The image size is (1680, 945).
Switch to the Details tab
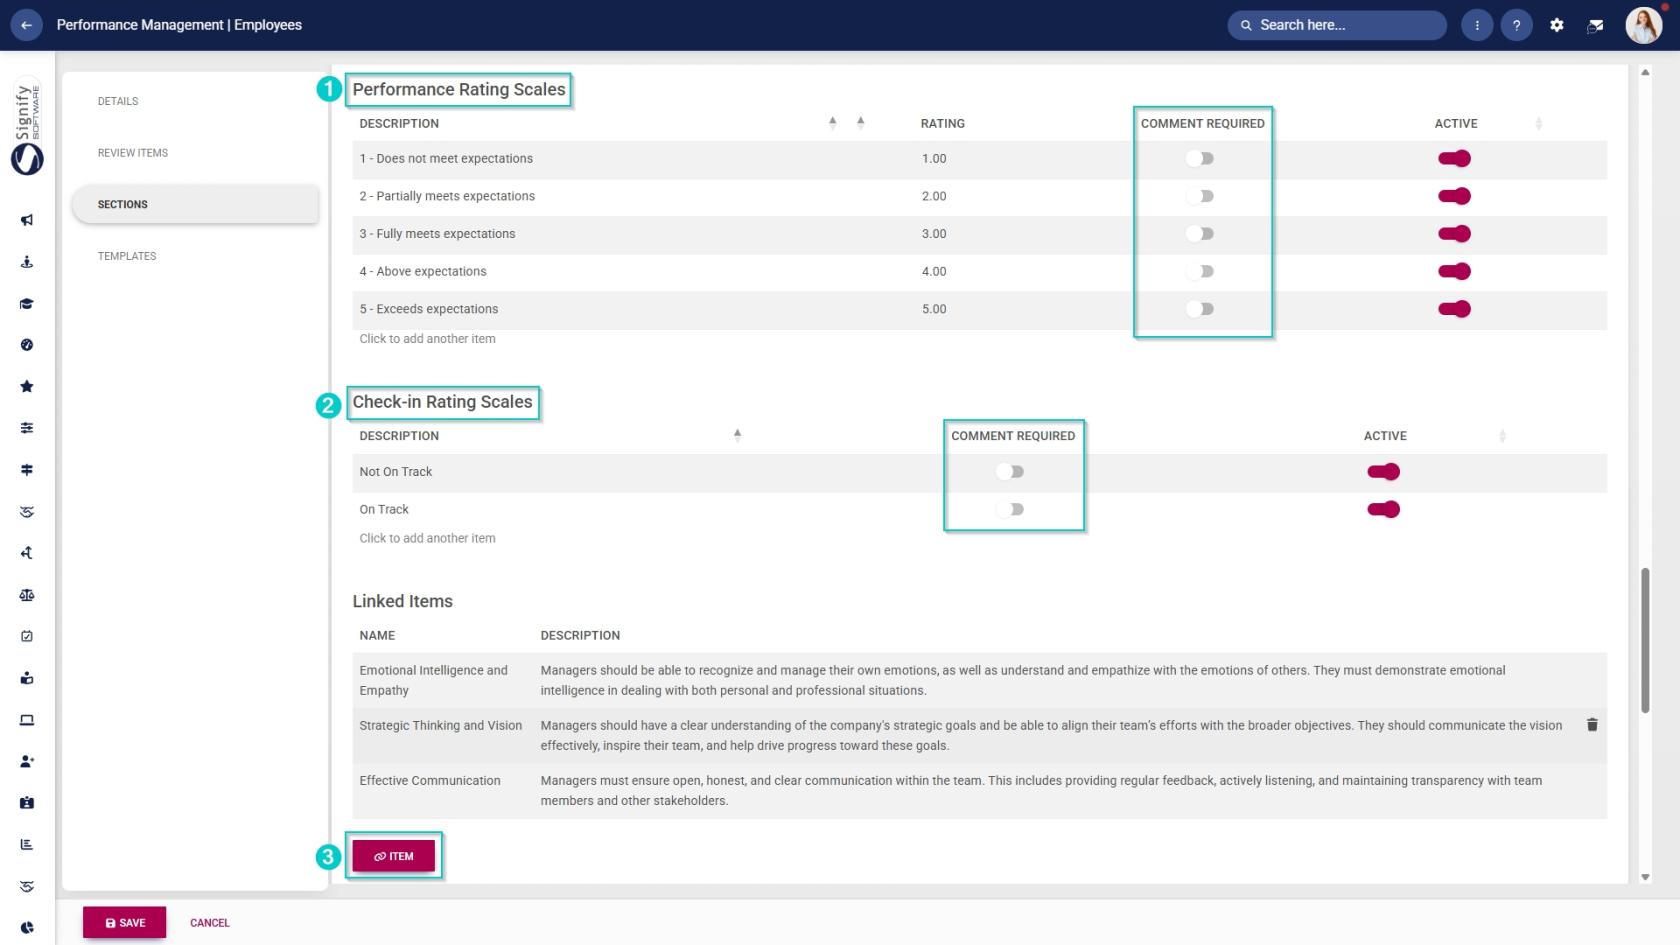tap(118, 101)
